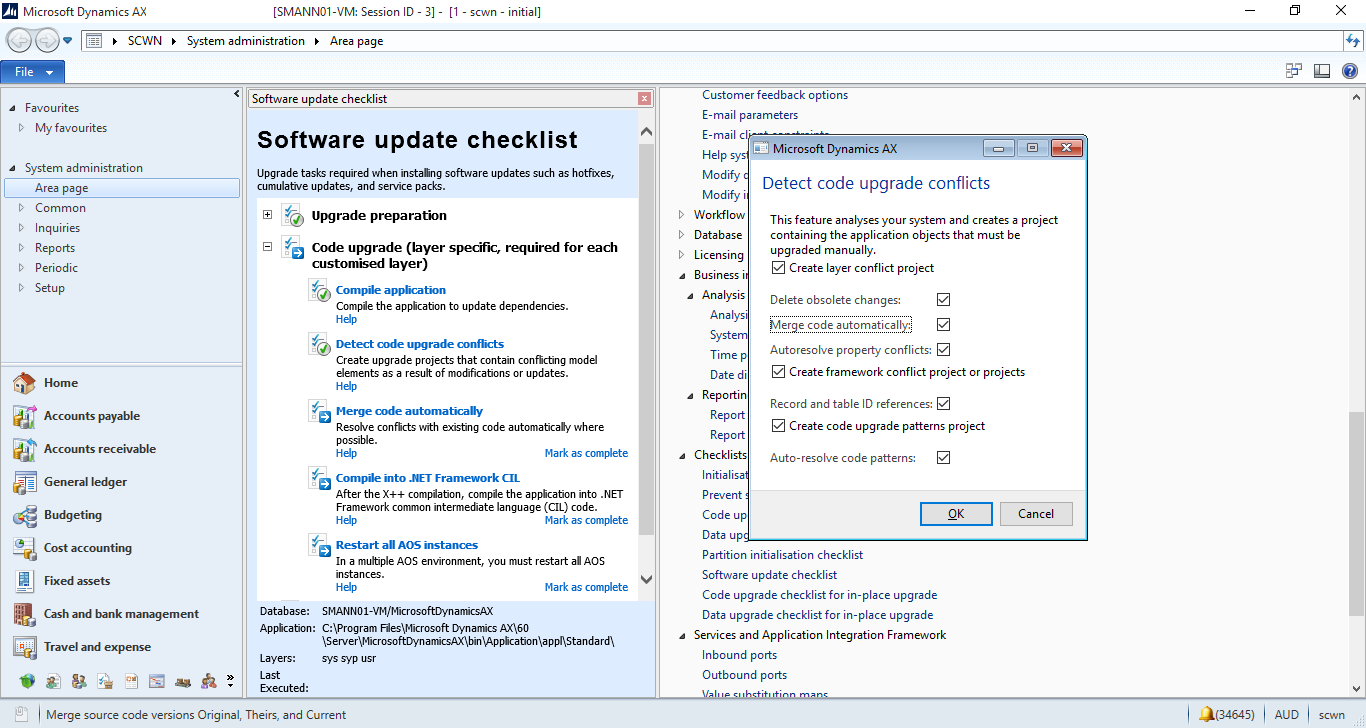
Task: Expand the Periodic tree node
Action: 22,268
